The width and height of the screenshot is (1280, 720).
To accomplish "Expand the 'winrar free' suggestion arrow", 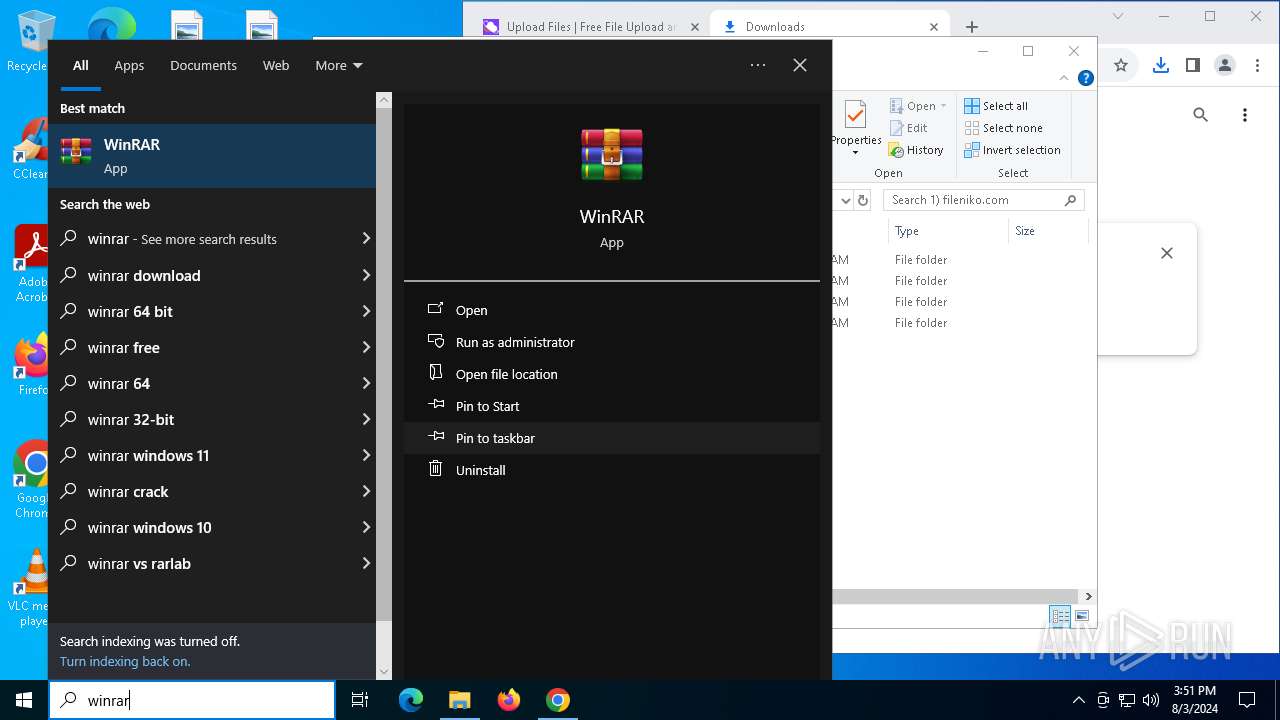I will [366, 347].
